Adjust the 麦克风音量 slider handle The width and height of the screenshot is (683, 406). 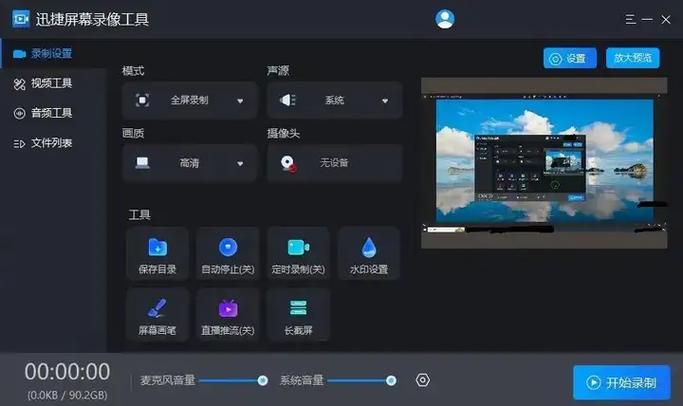click(263, 381)
